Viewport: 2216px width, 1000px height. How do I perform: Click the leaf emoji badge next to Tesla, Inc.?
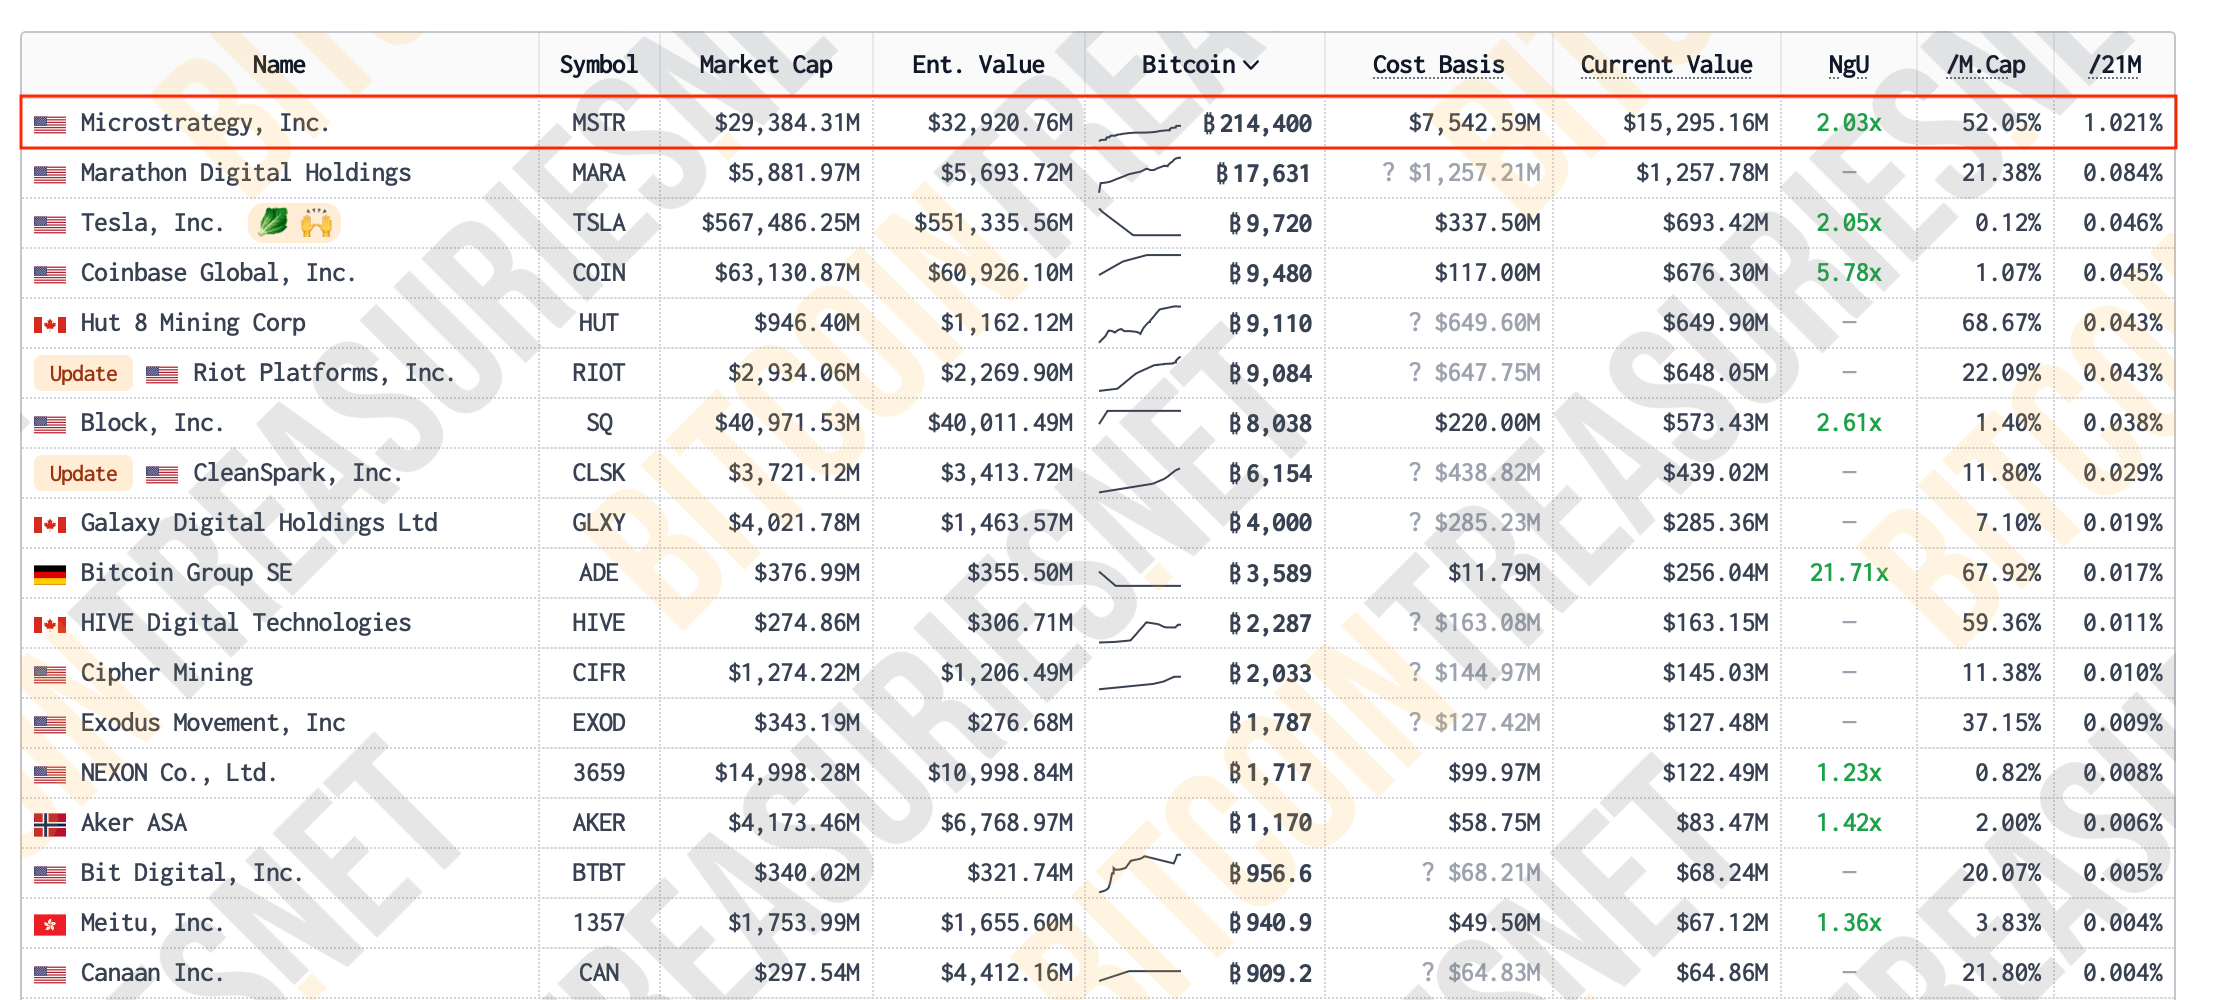(x=273, y=222)
